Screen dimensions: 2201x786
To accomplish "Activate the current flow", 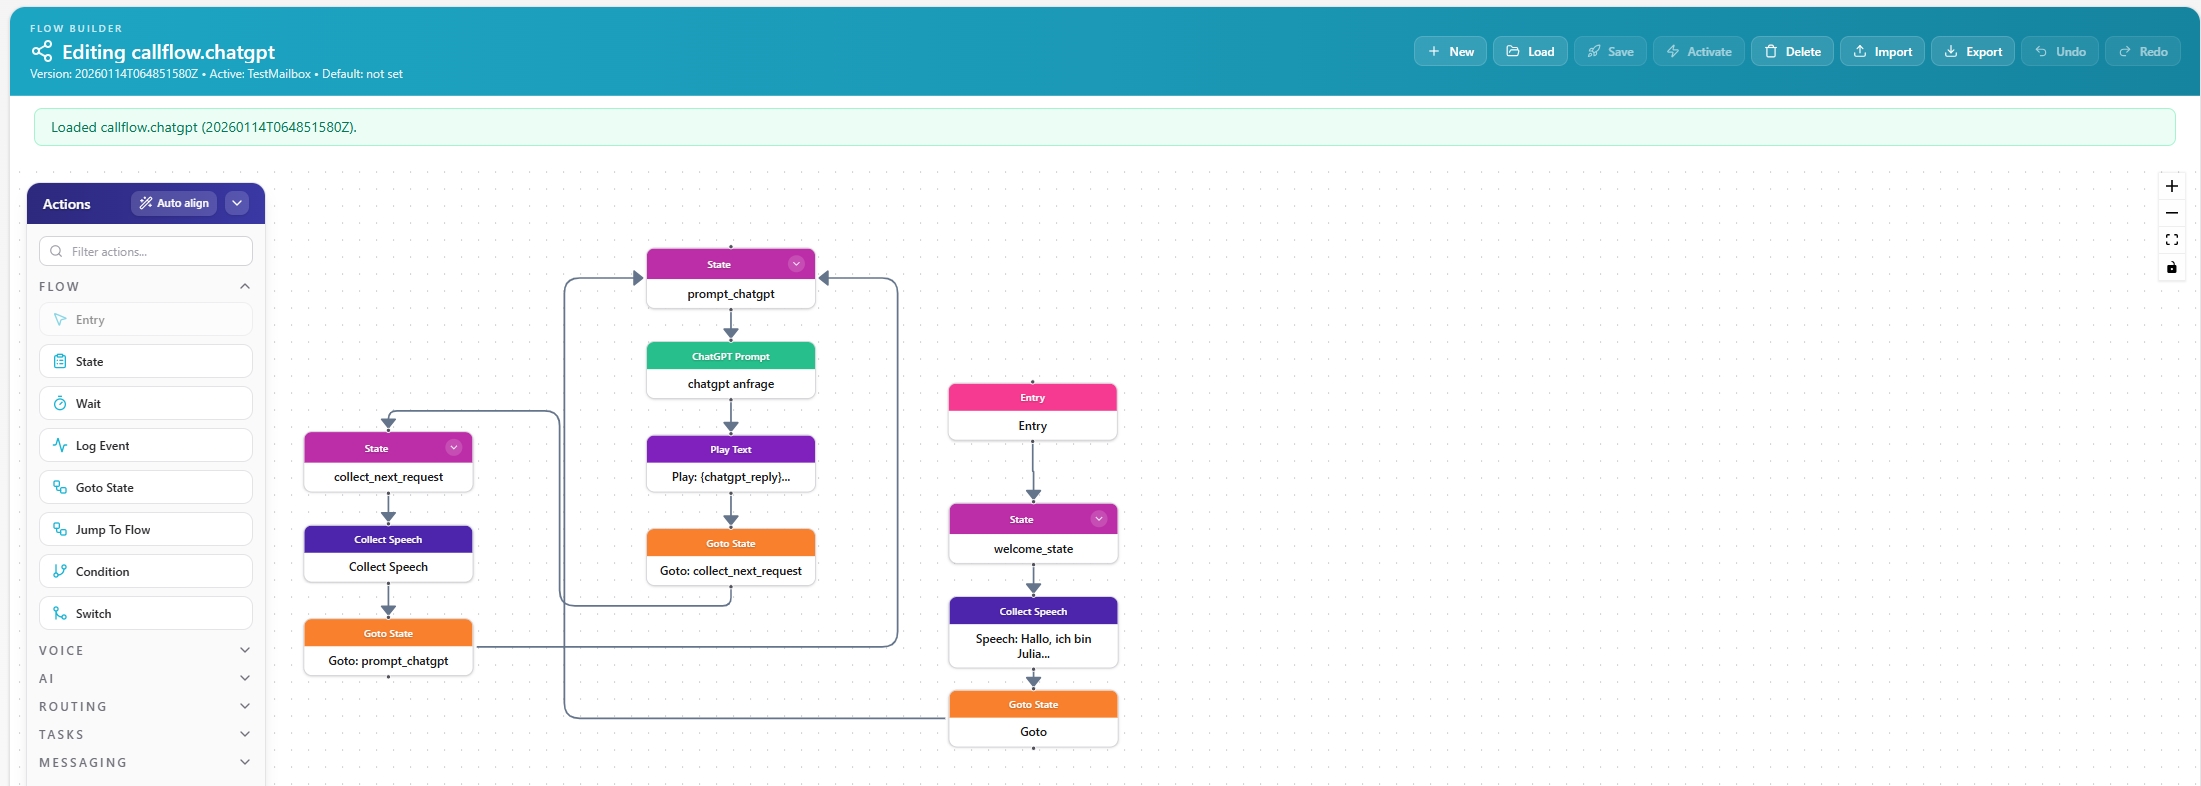I will 1699,51.
